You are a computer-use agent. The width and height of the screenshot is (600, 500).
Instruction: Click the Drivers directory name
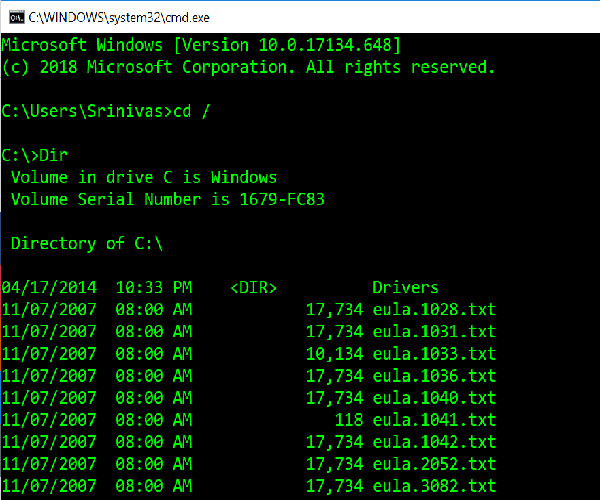tap(405, 288)
